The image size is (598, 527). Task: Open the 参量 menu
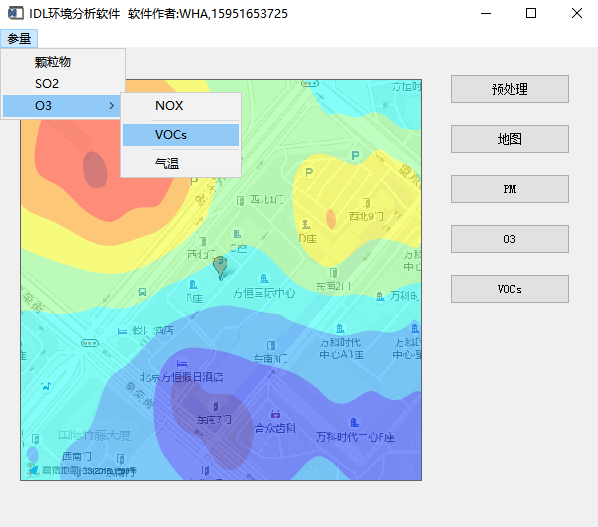point(19,39)
